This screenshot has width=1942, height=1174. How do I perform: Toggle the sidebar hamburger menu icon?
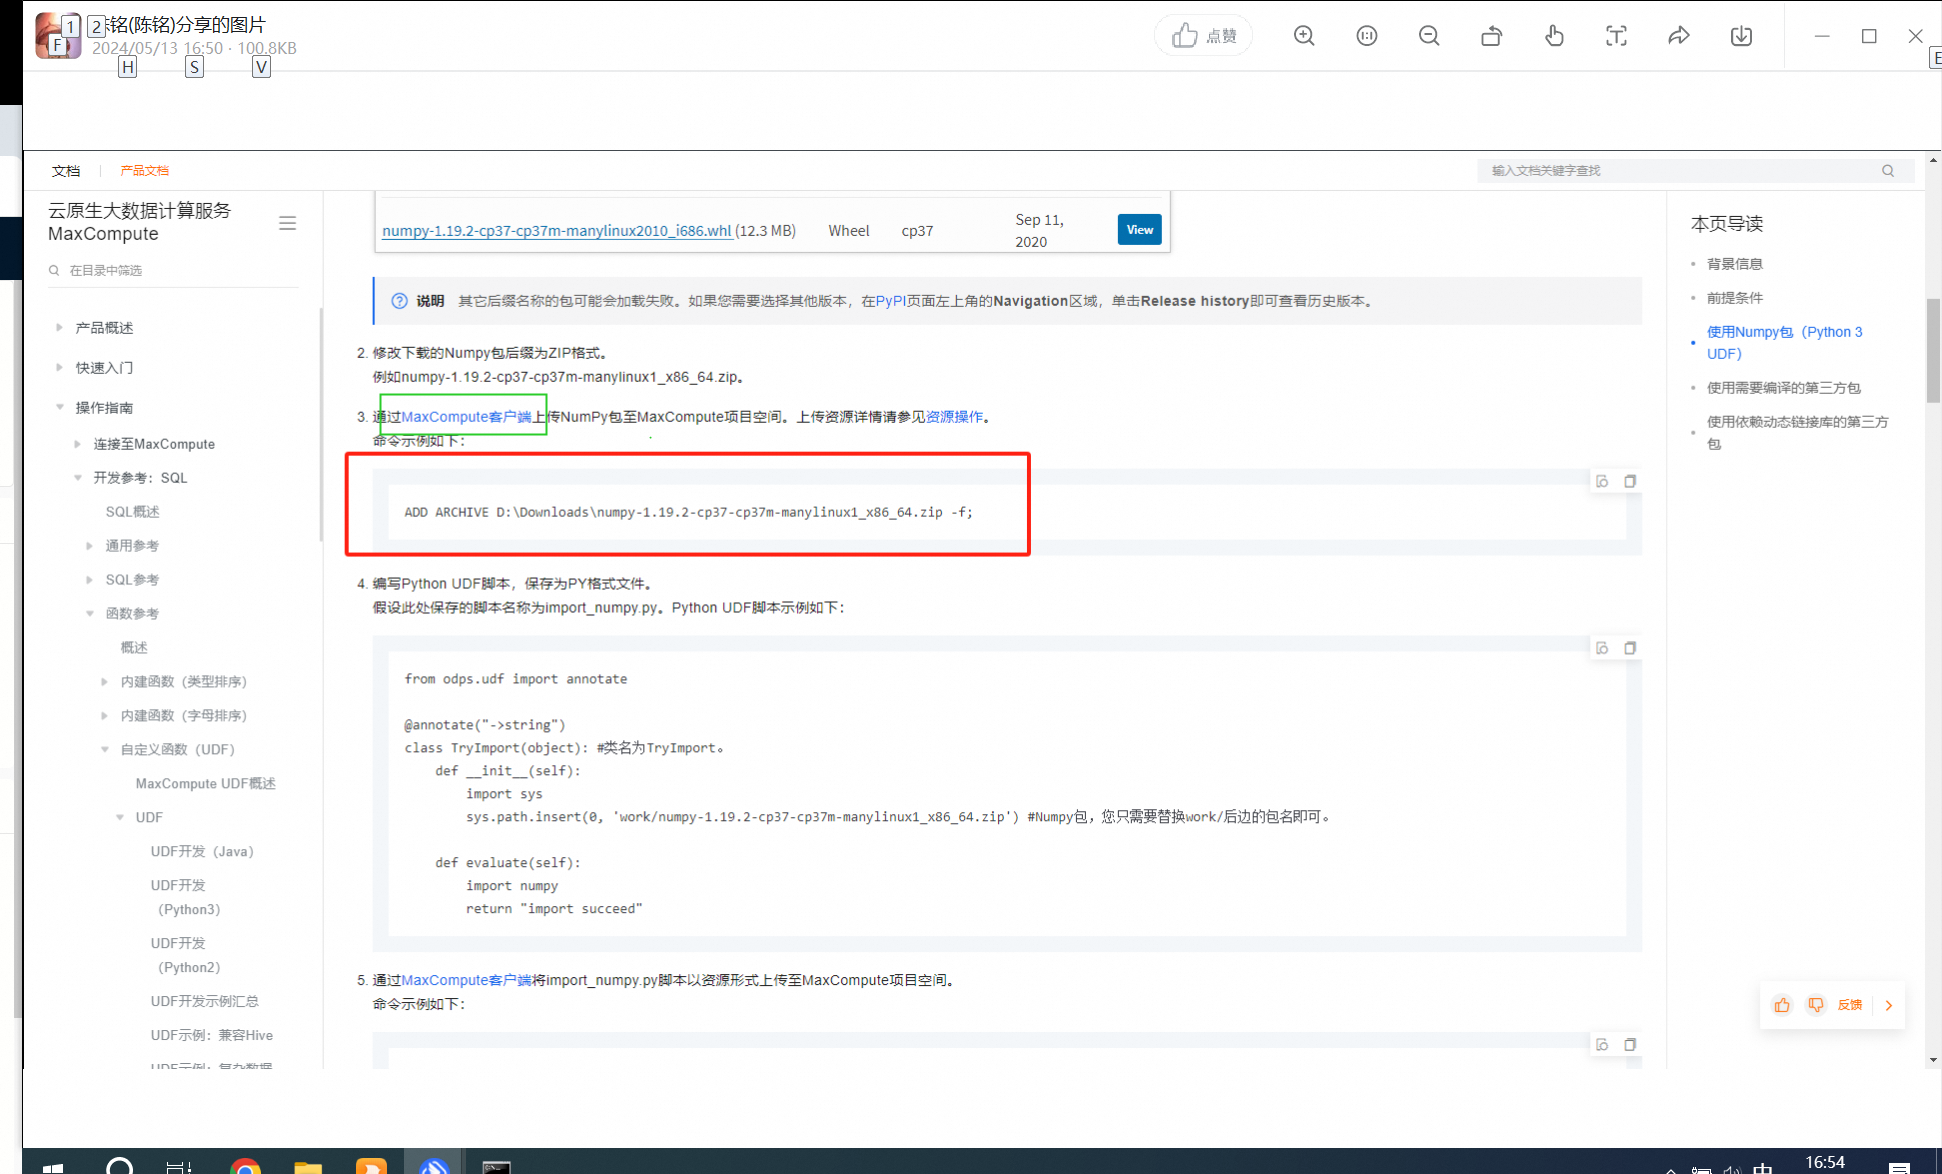pos(287,223)
